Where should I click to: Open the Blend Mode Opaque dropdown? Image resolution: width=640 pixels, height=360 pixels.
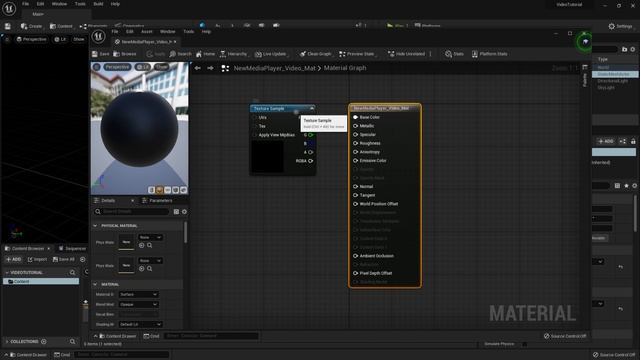click(138, 304)
